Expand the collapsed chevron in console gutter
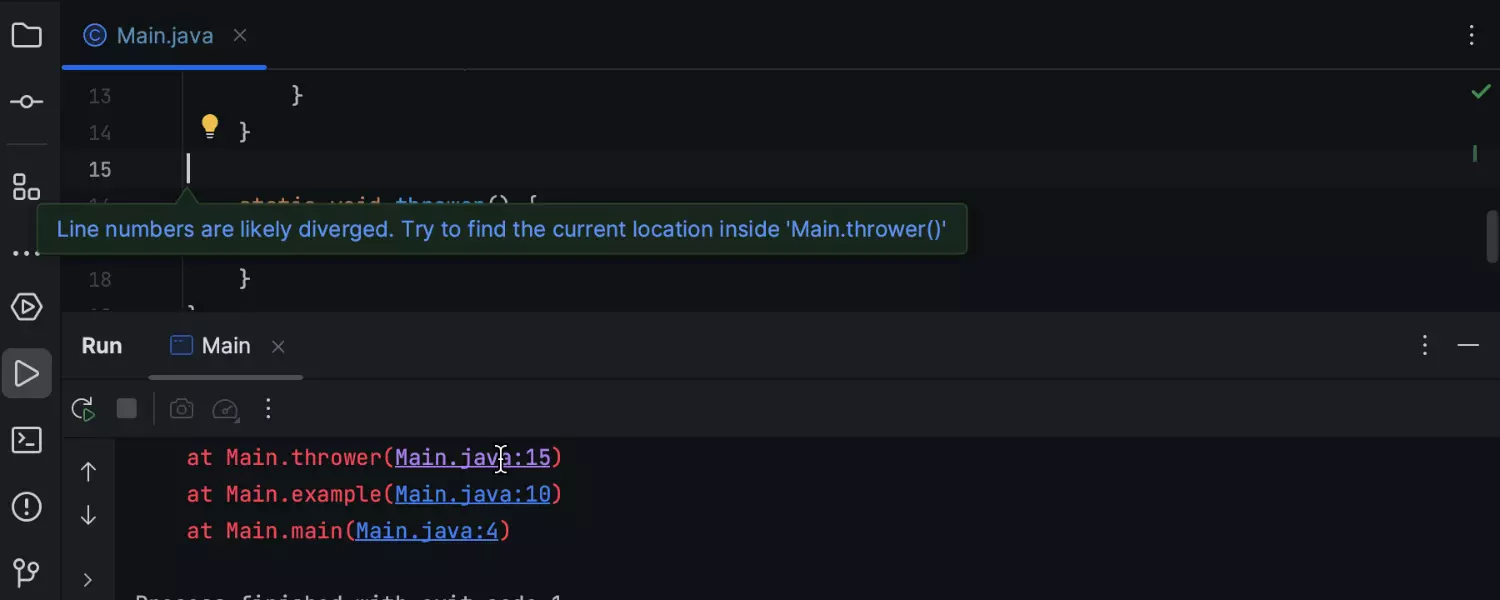This screenshot has height=600, width=1500. 88,580
